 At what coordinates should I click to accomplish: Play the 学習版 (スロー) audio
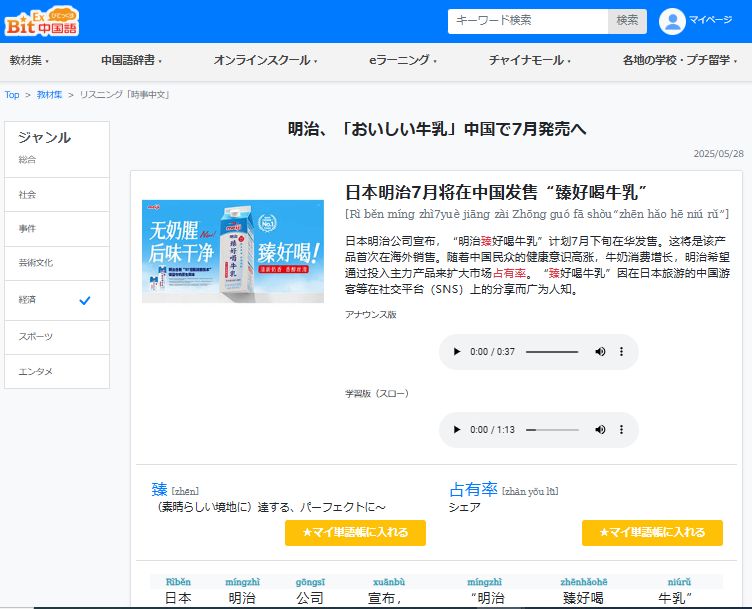[x=457, y=430]
